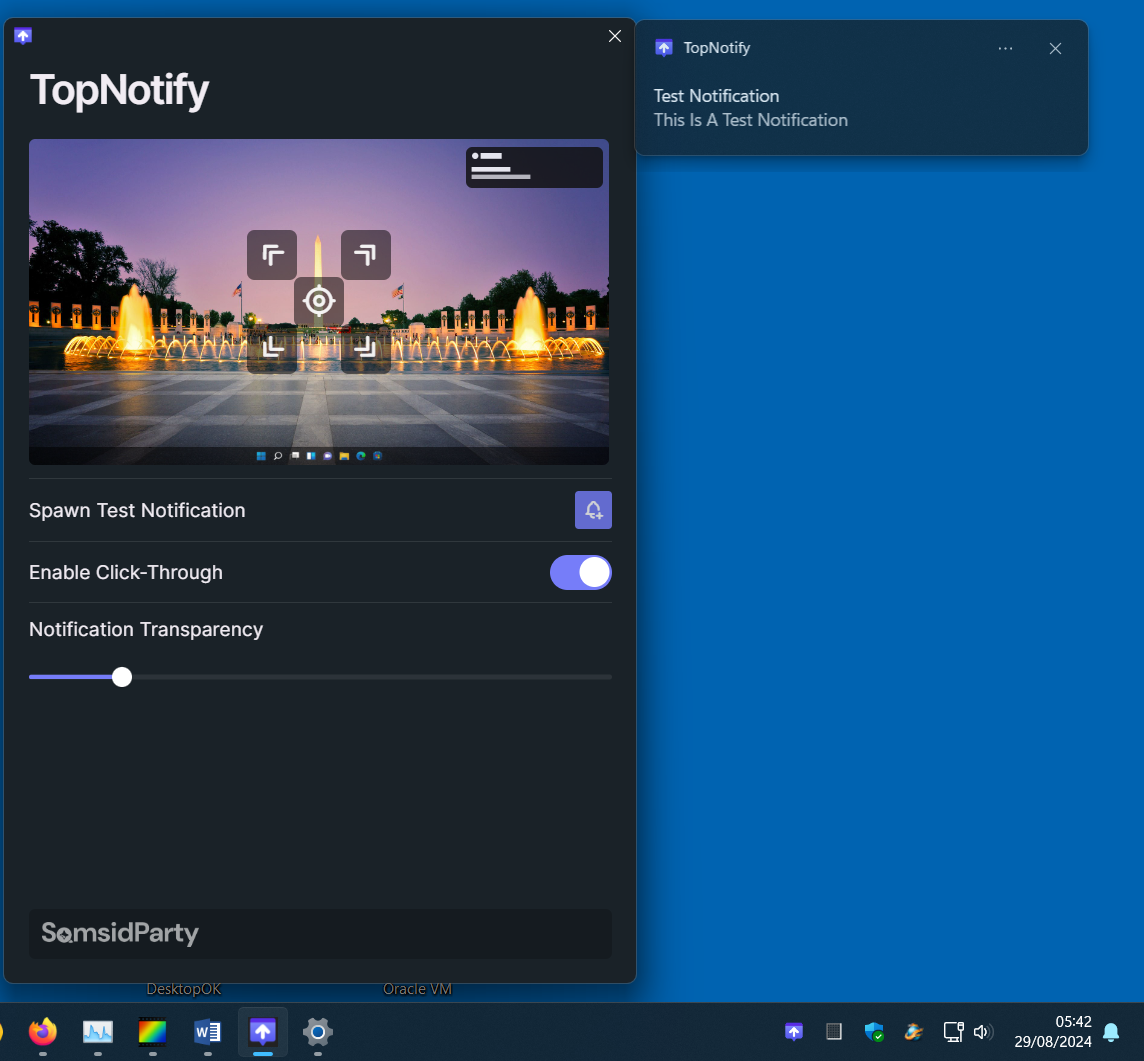Open Windows Security shield tray icon

coord(874,1032)
